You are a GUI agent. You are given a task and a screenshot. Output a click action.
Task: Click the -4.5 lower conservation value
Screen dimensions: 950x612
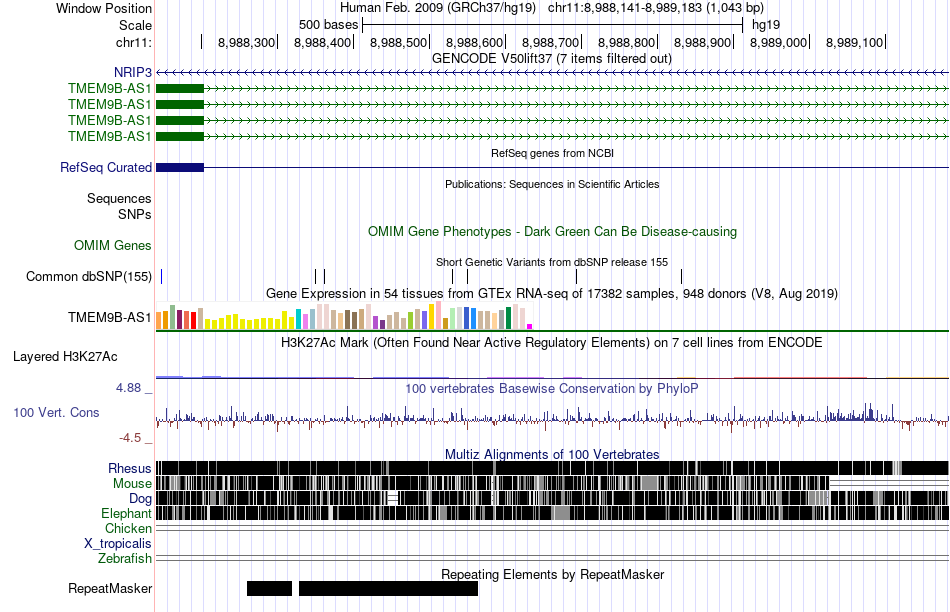click(129, 437)
